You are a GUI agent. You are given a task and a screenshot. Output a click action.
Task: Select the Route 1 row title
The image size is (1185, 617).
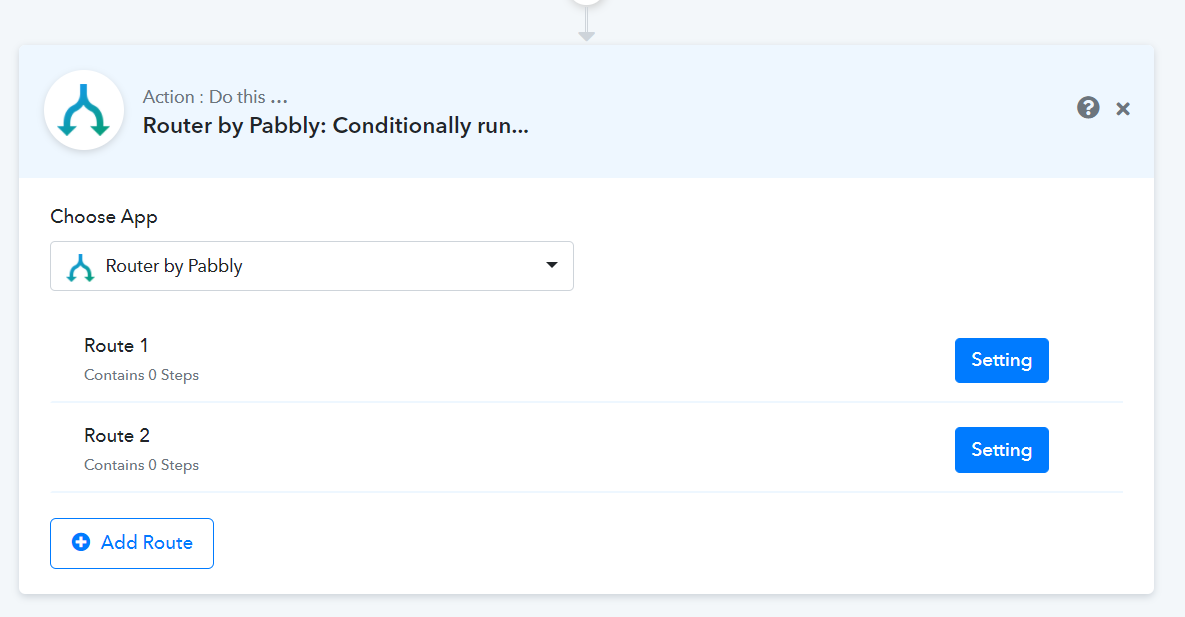coord(116,346)
